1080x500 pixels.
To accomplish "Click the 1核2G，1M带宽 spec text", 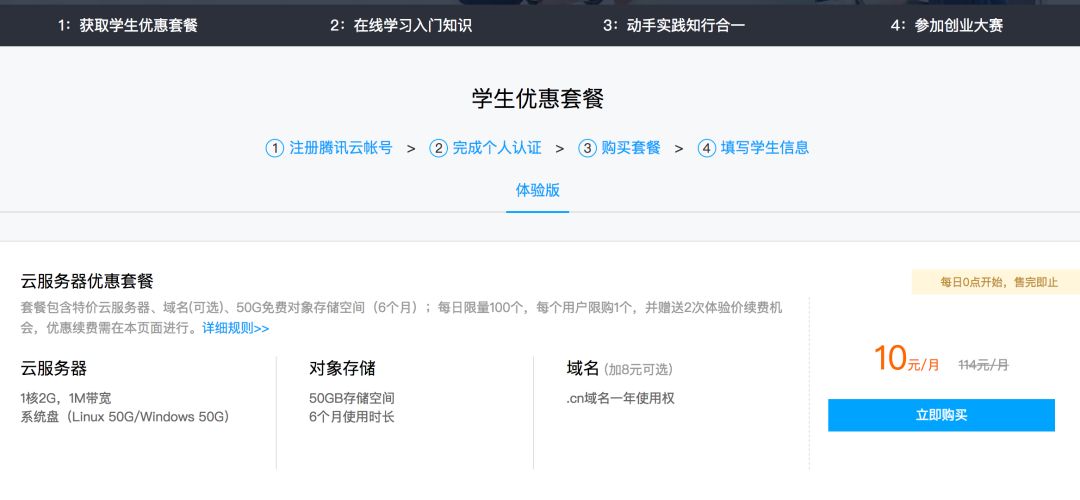I will 66,398.
